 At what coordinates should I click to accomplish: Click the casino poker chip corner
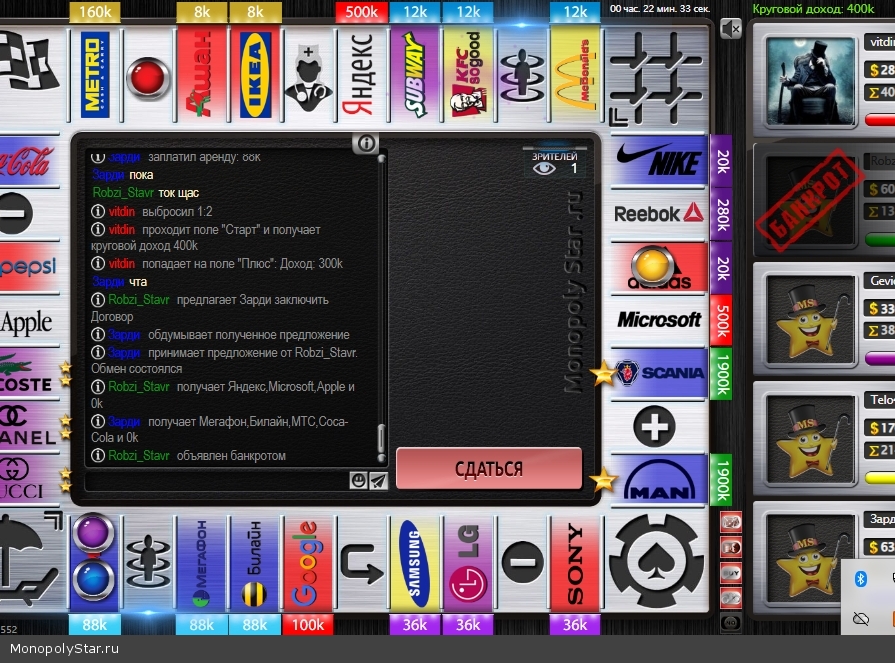point(657,562)
